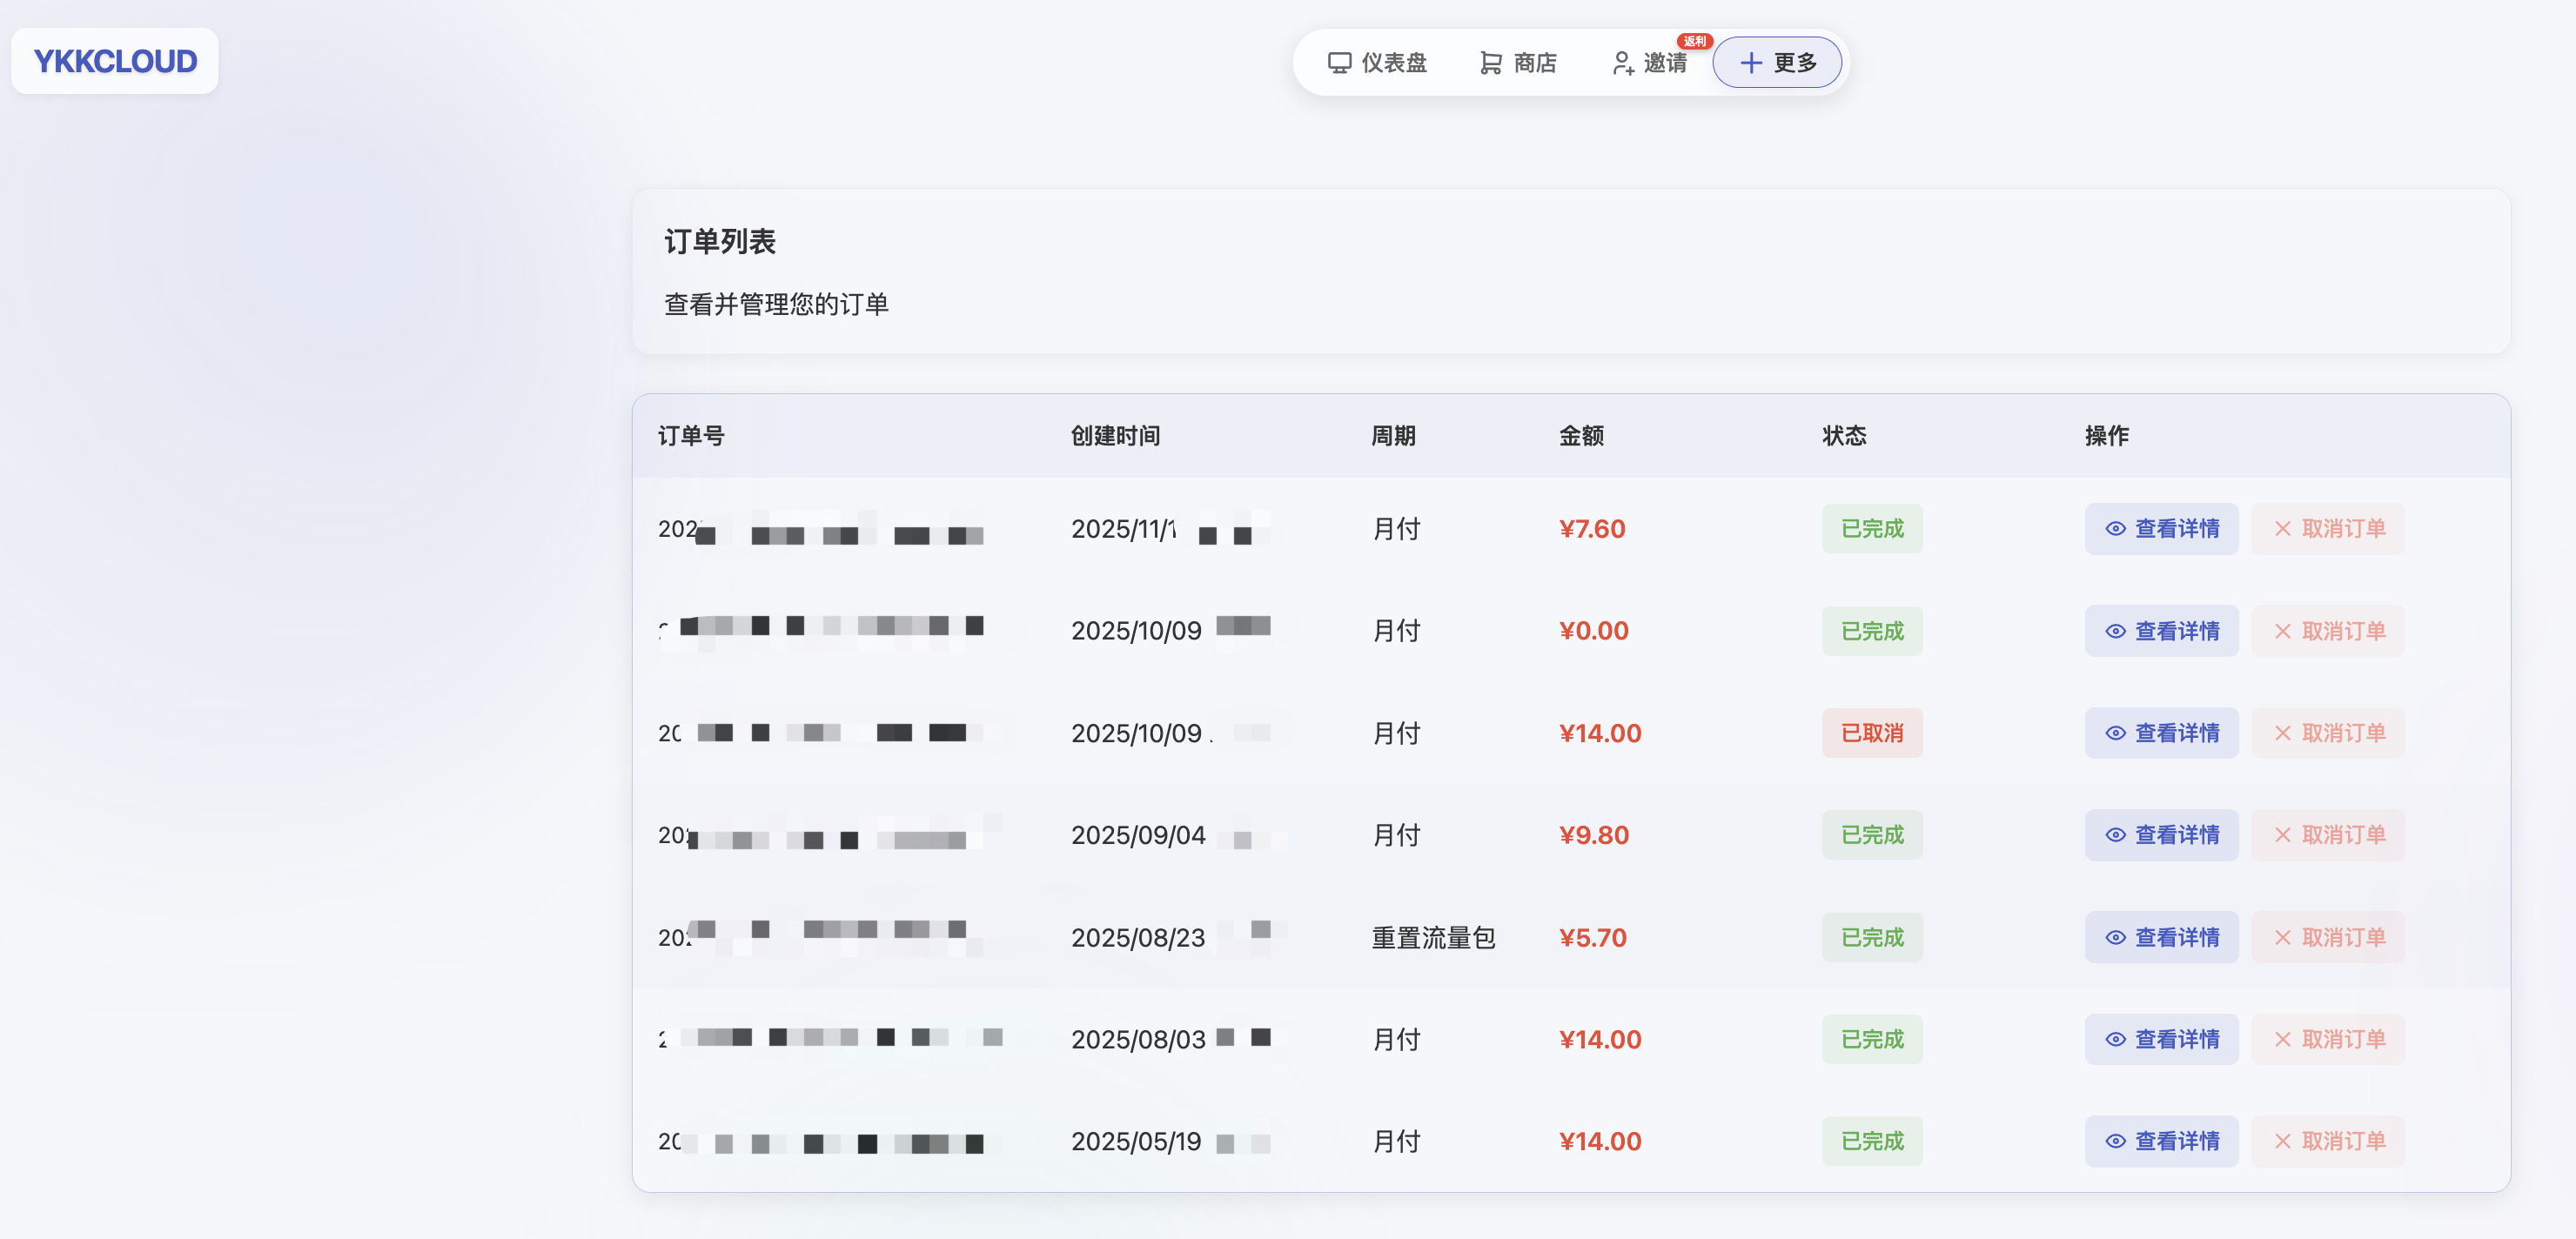This screenshot has height=1239, width=2576.
Task: Click the 金额 column header
Action: [x=1581, y=436]
